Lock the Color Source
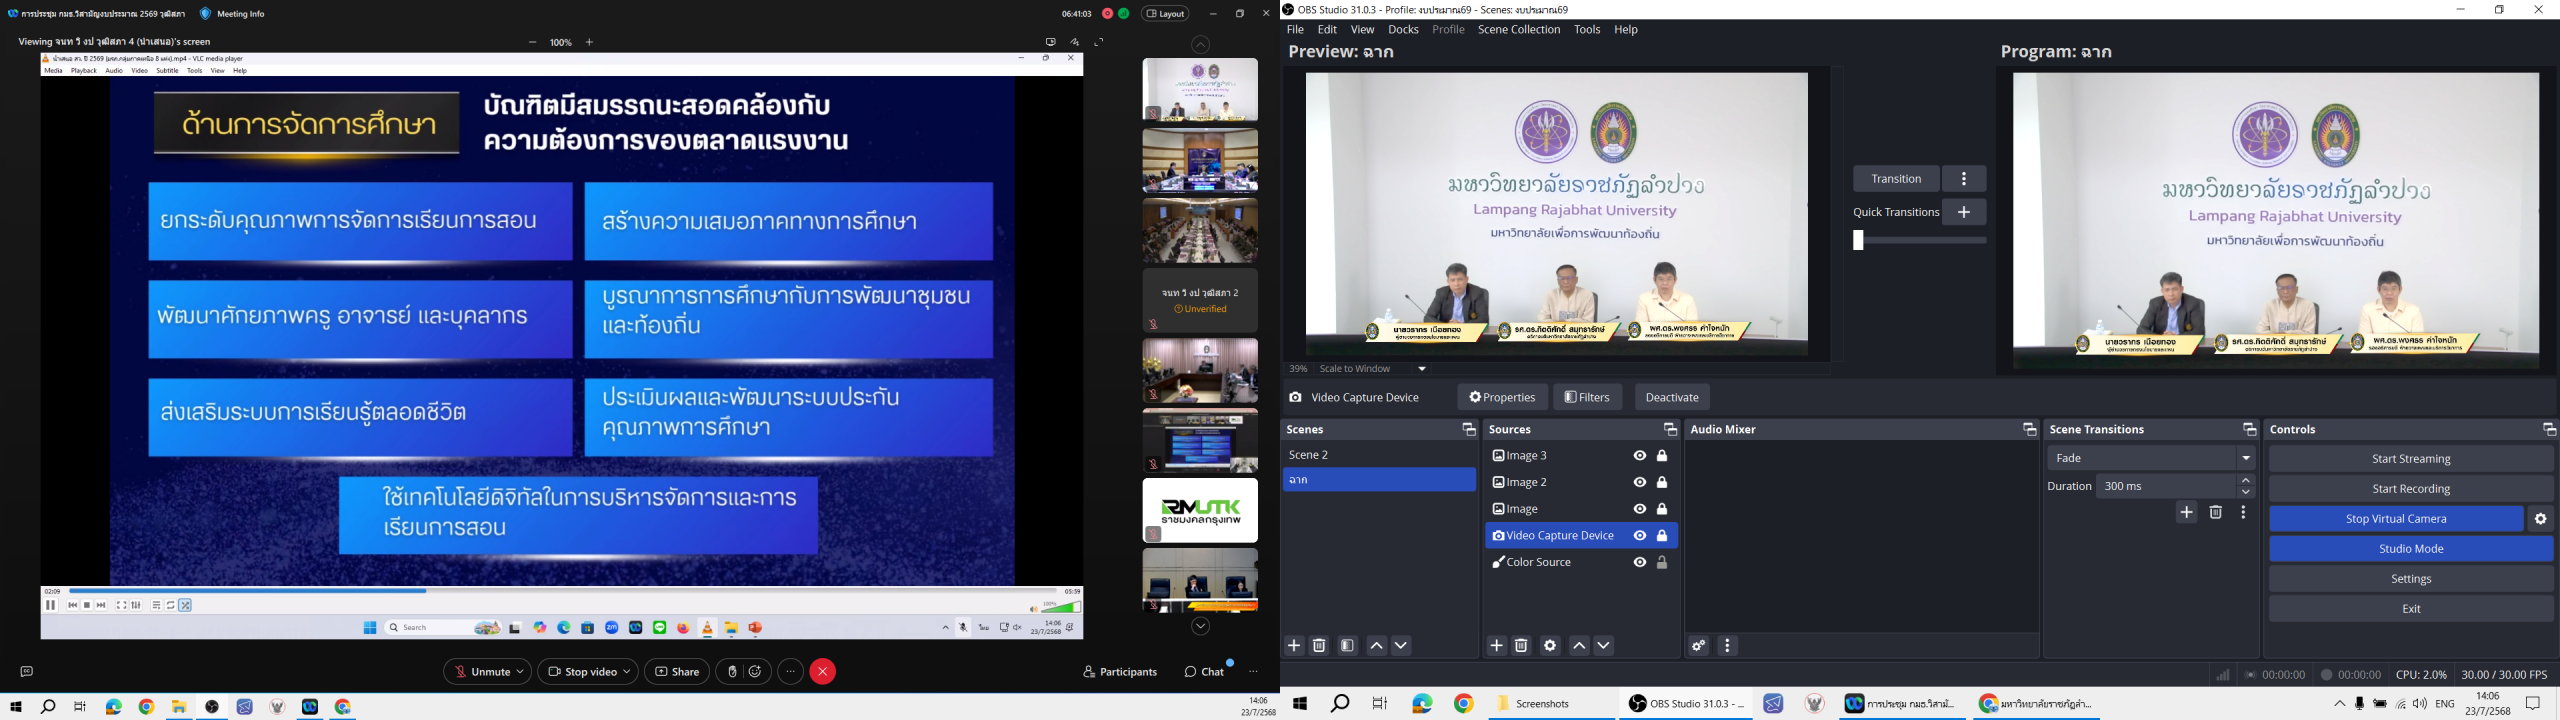 point(1663,563)
